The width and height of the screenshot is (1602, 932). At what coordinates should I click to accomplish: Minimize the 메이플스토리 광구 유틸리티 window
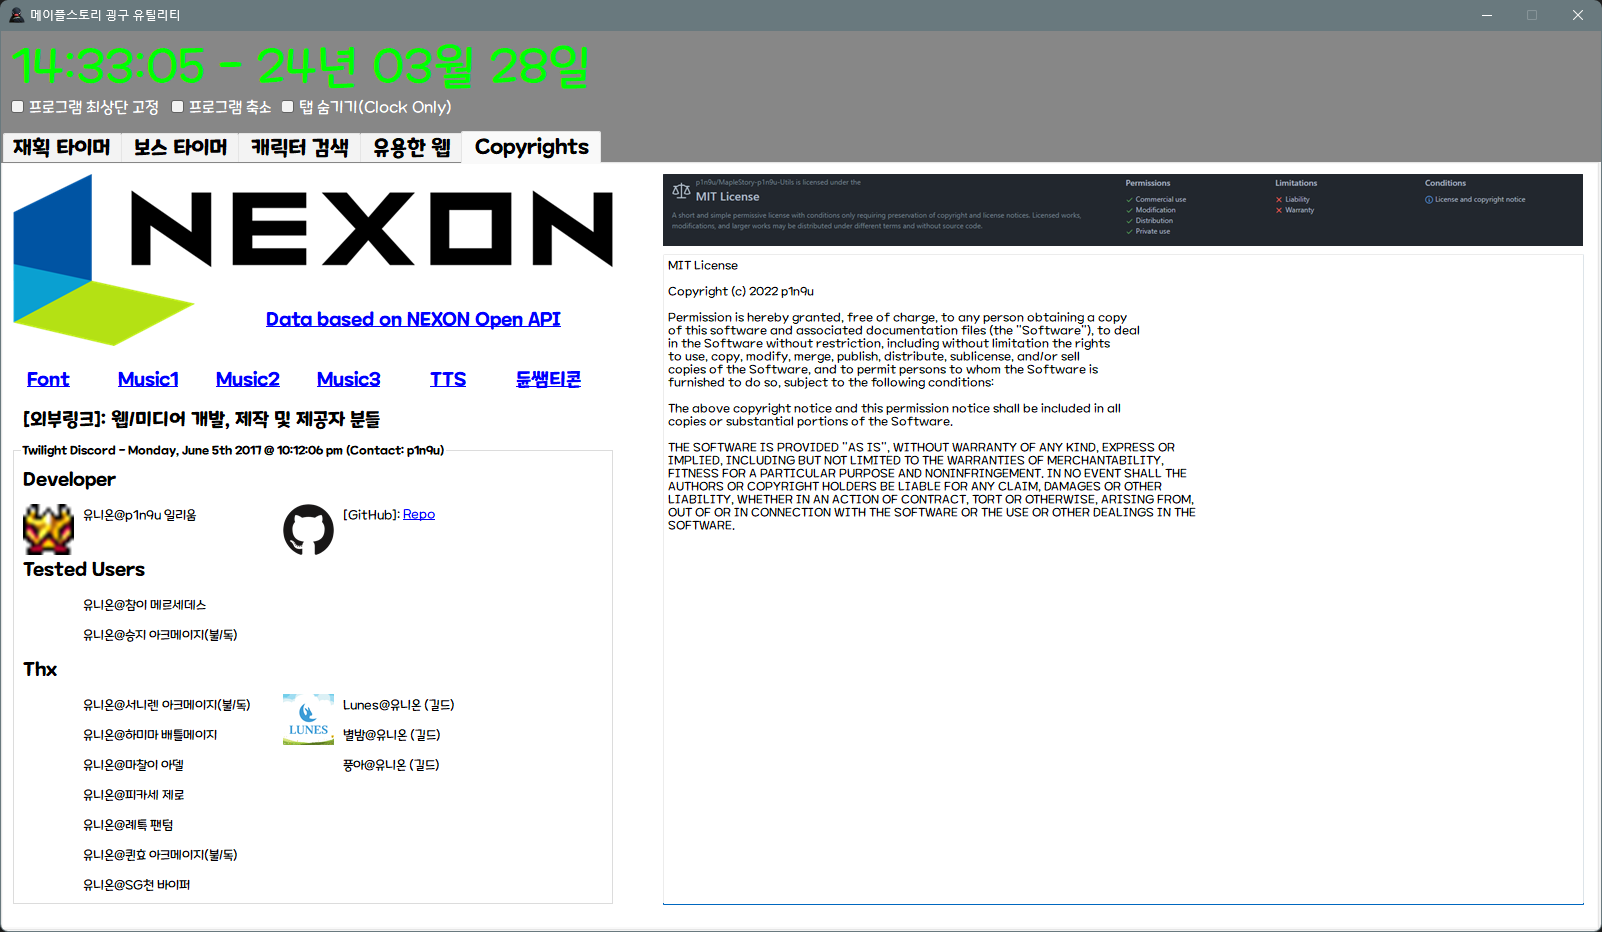coord(1487,15)
